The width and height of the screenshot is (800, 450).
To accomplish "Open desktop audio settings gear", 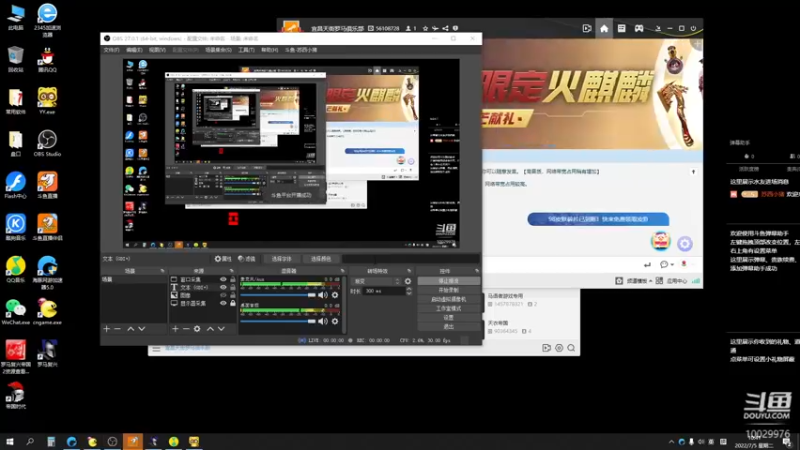I will click(x=335, y=321).
